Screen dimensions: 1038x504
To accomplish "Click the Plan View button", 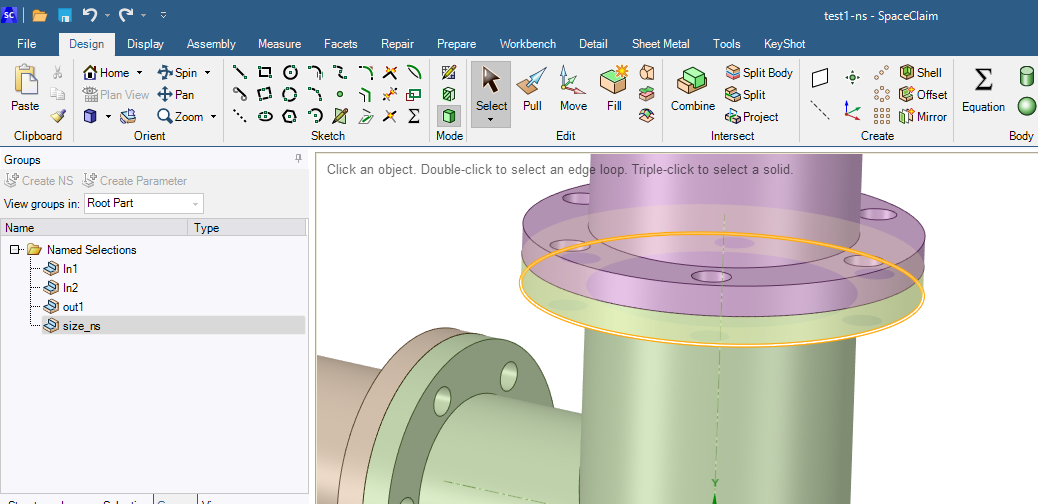I will tap(116, 95).
